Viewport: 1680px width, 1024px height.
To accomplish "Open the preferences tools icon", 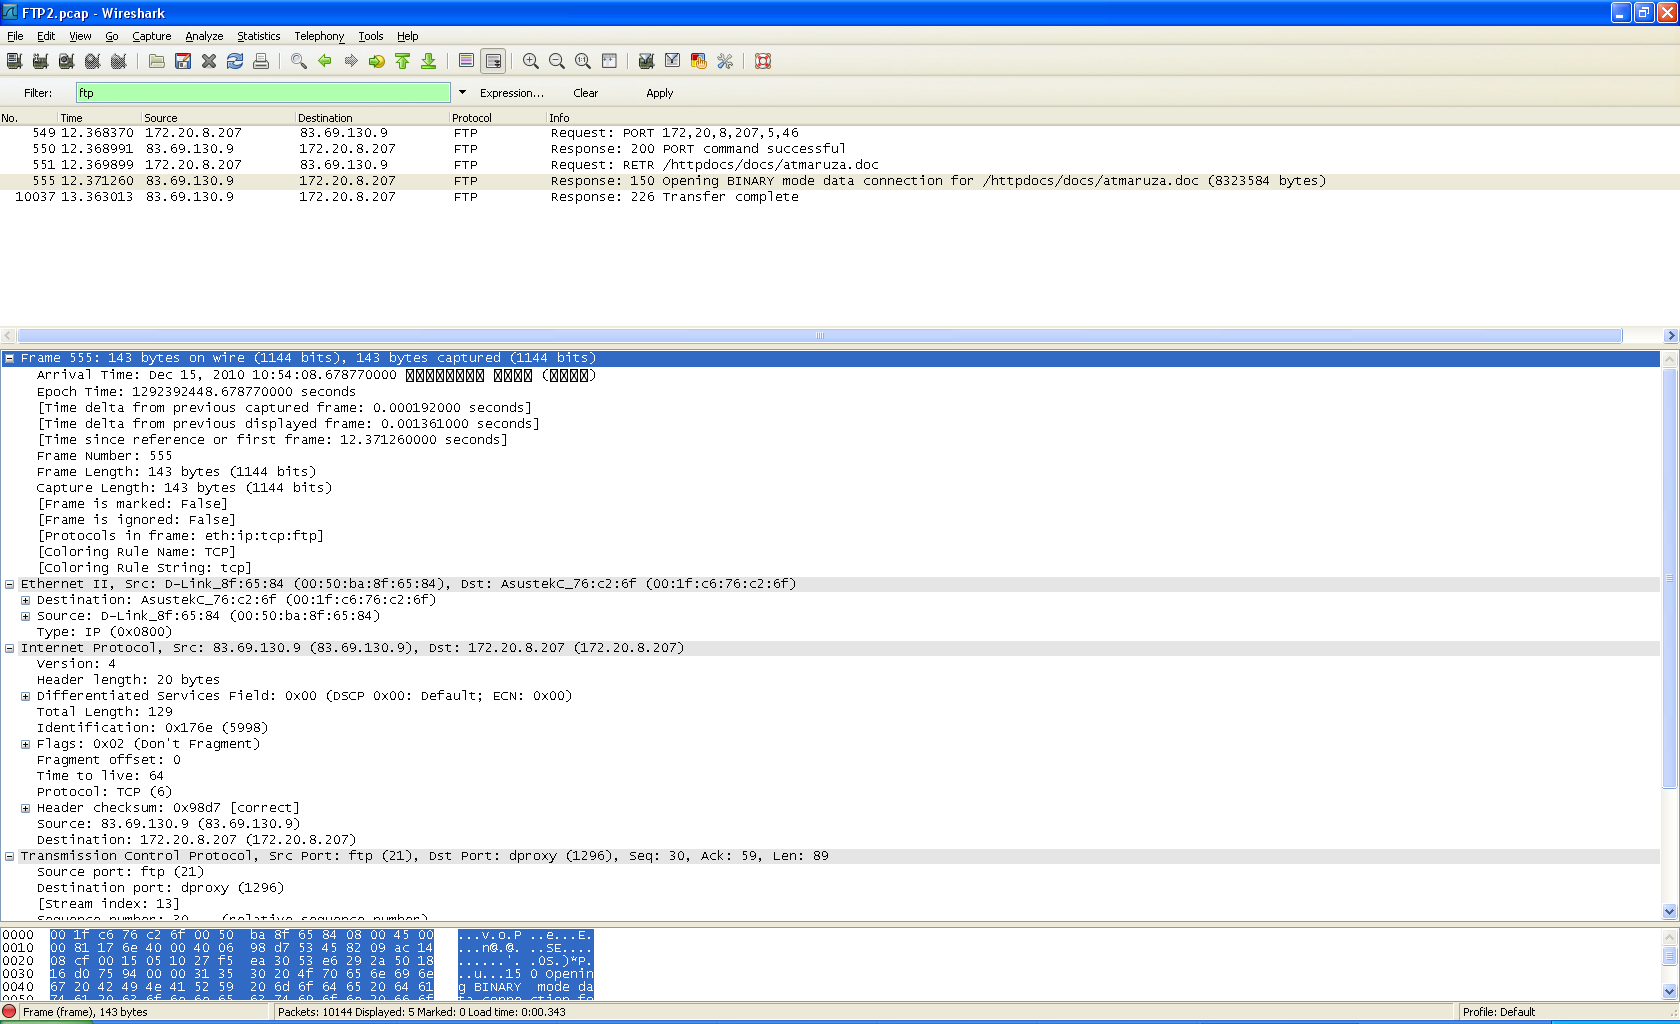I will point(724,61).
